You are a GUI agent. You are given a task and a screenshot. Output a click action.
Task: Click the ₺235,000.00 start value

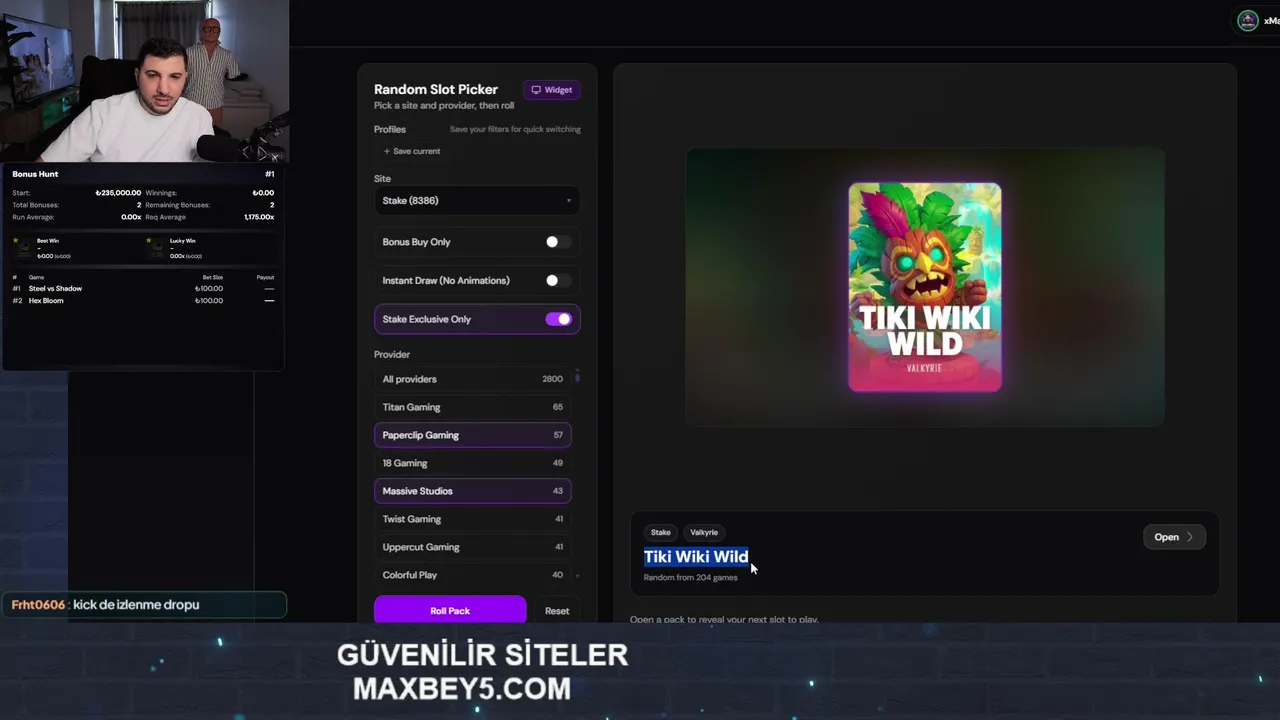pos(118,193)
